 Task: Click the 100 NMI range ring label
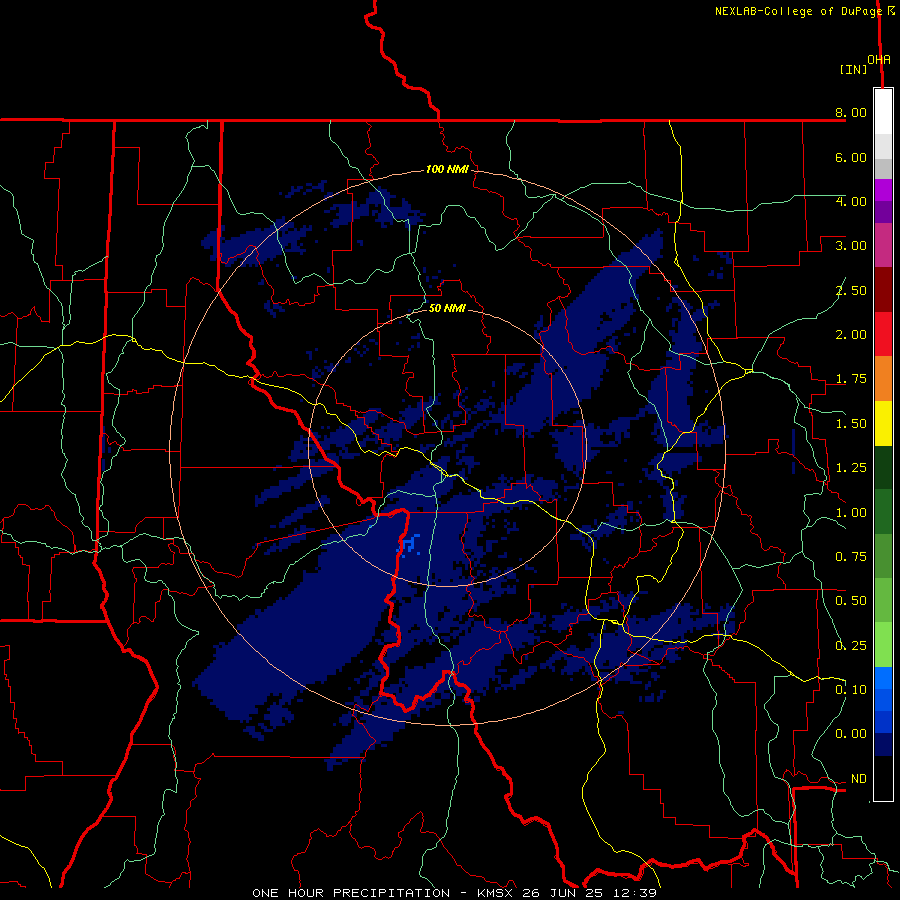click(x=447, y=169)
